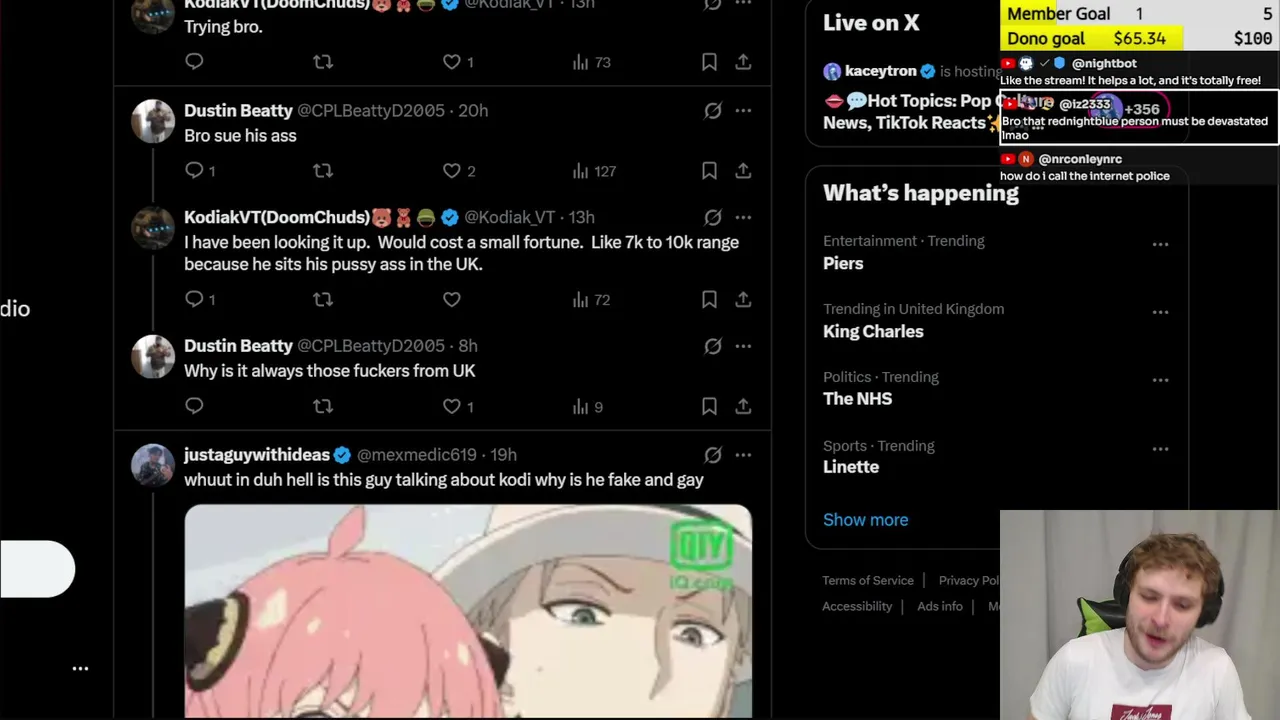Viewport: 1280px width, 720px height.
Task: Open the anime GIF in justaguywithideas tweet
Action: (x=468, y=612)
